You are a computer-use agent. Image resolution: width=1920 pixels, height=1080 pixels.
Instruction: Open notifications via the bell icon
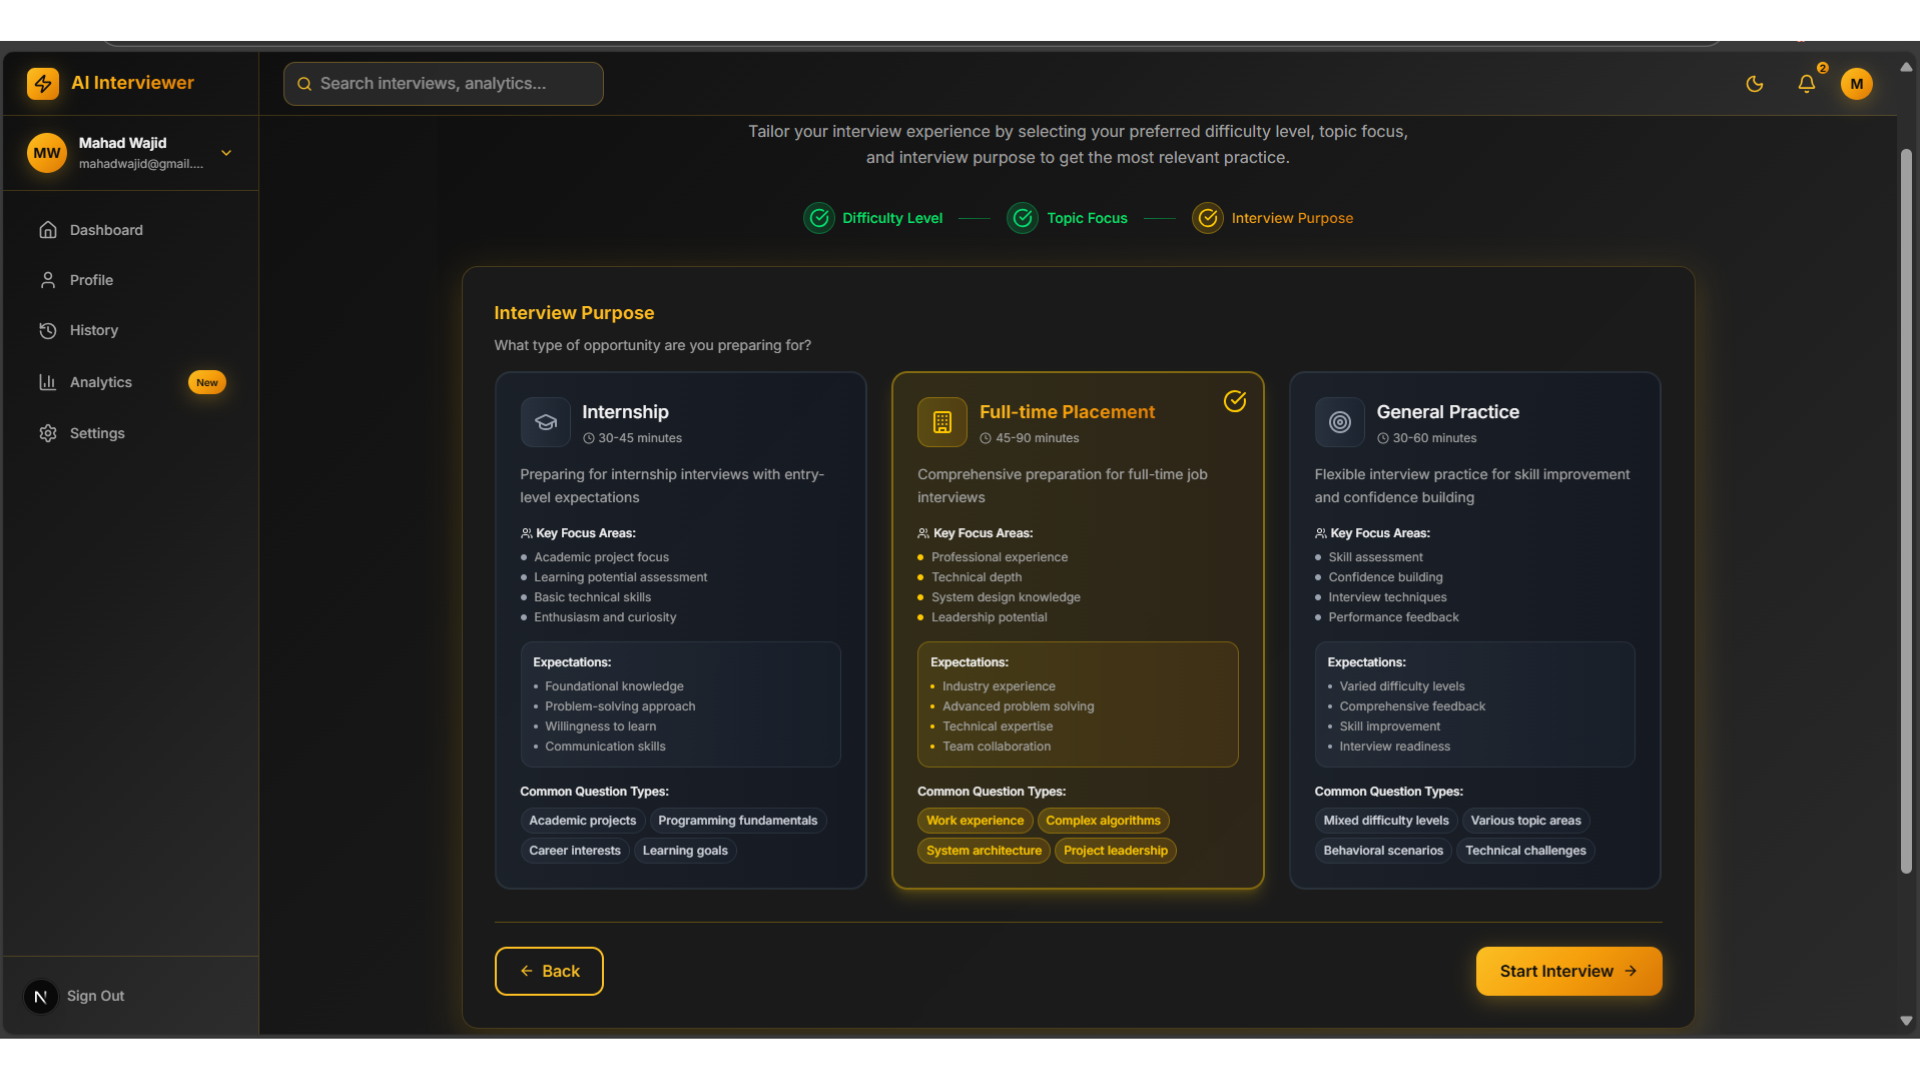point(1806,84)
